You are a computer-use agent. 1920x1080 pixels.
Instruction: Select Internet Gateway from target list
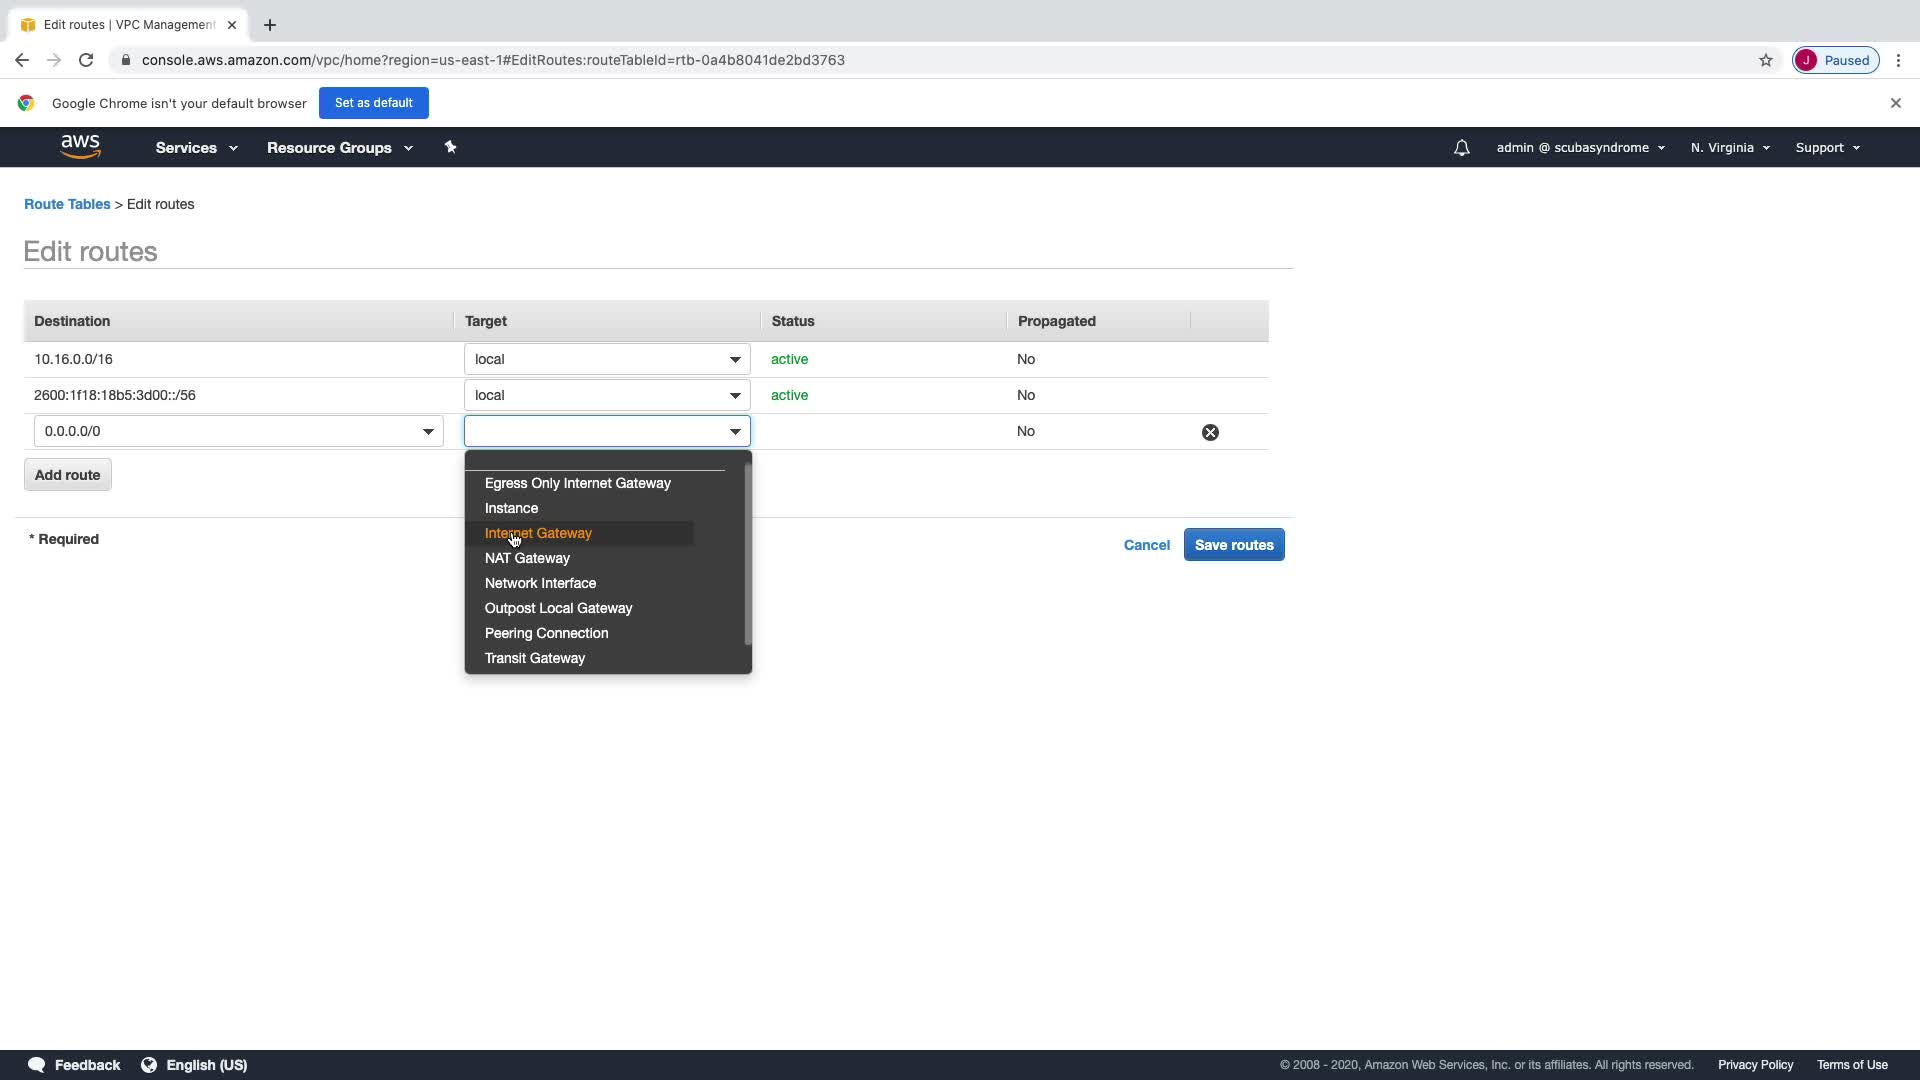538,533
